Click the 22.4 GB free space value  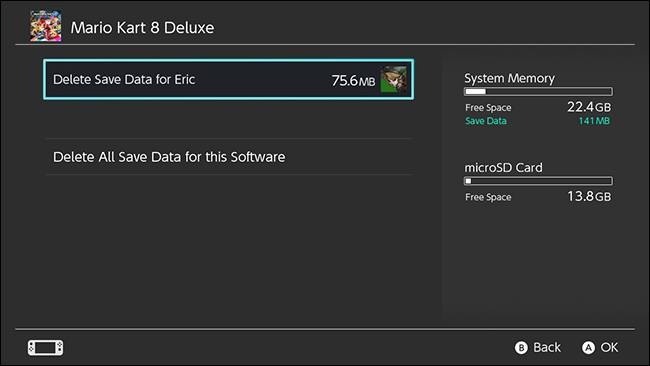(589, 107)
